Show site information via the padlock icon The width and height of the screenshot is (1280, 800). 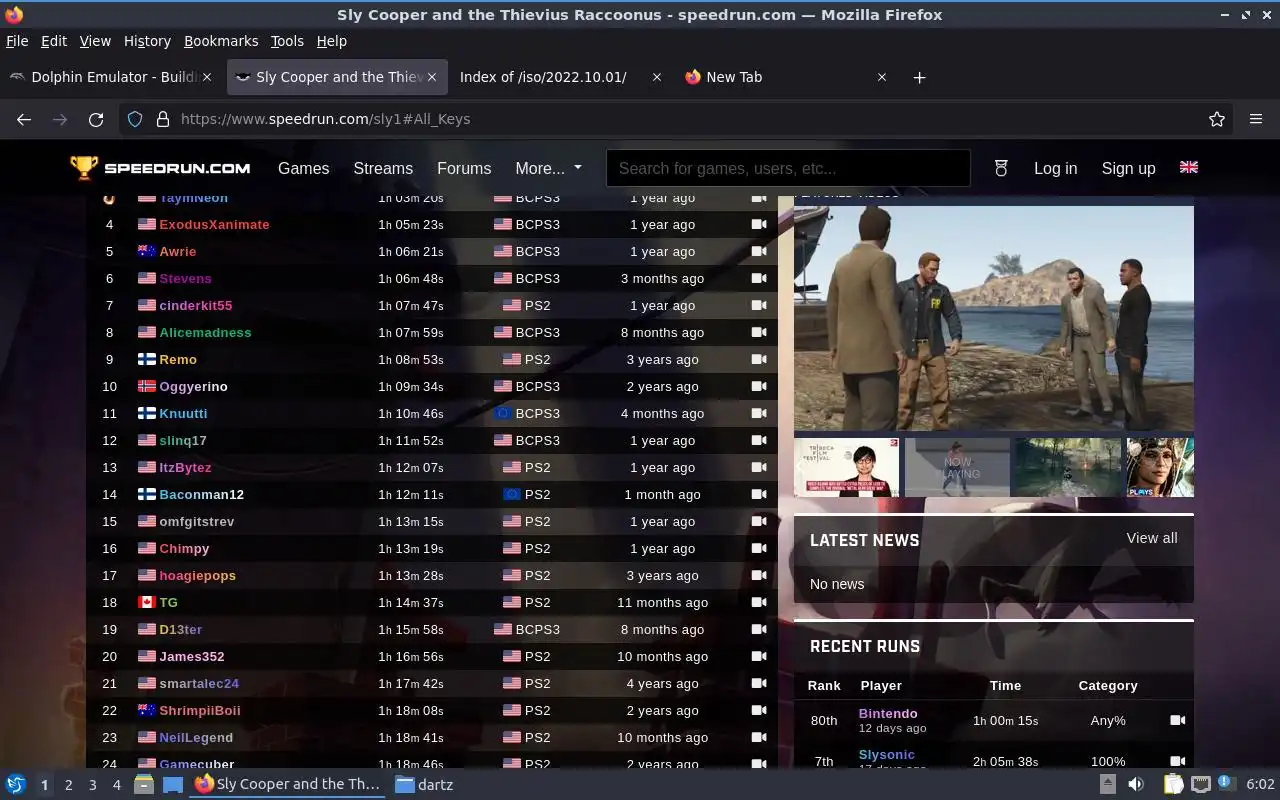162,119
